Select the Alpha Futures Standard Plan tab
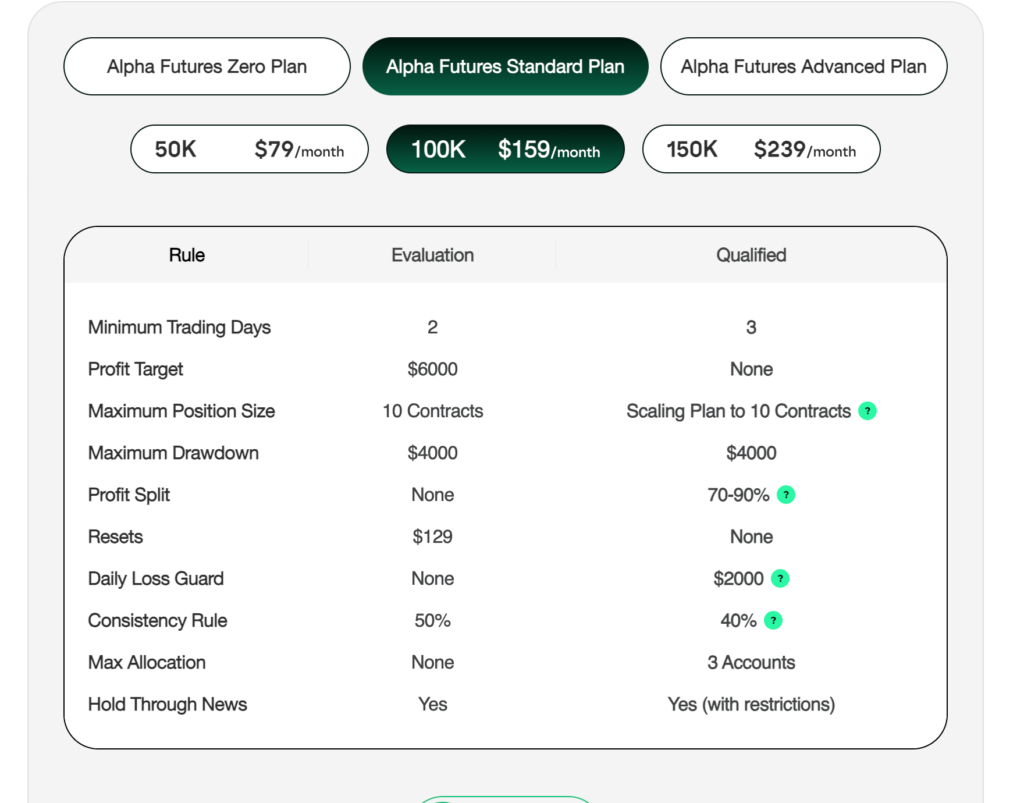The image size is (1024, 803). (x=505, y=67)
